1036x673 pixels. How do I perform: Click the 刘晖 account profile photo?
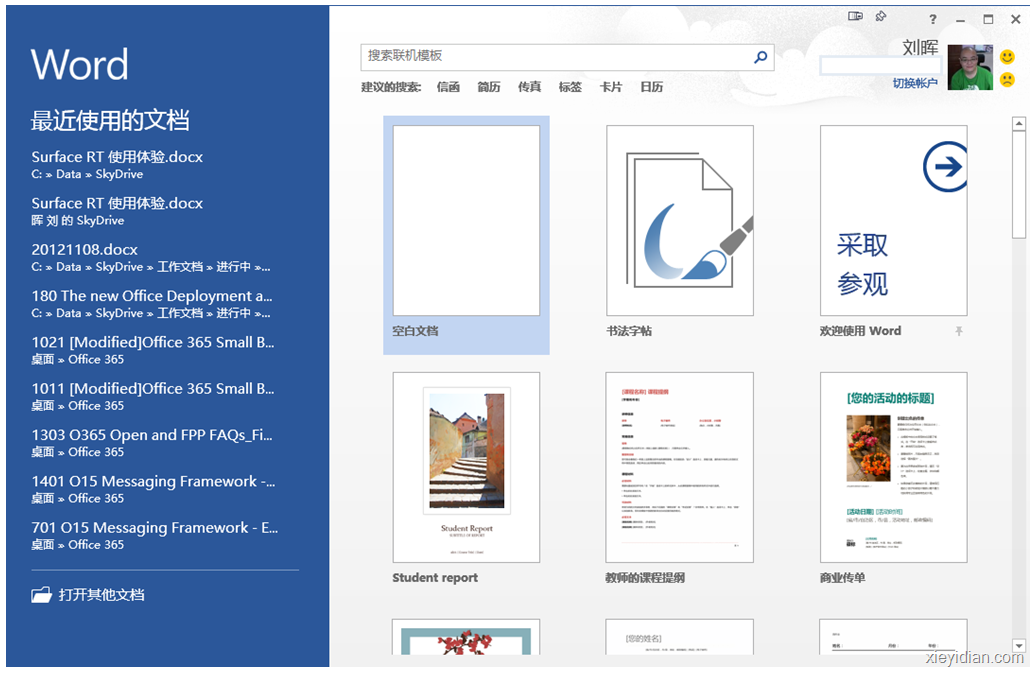pyautogui.click(x=970, y=67)
